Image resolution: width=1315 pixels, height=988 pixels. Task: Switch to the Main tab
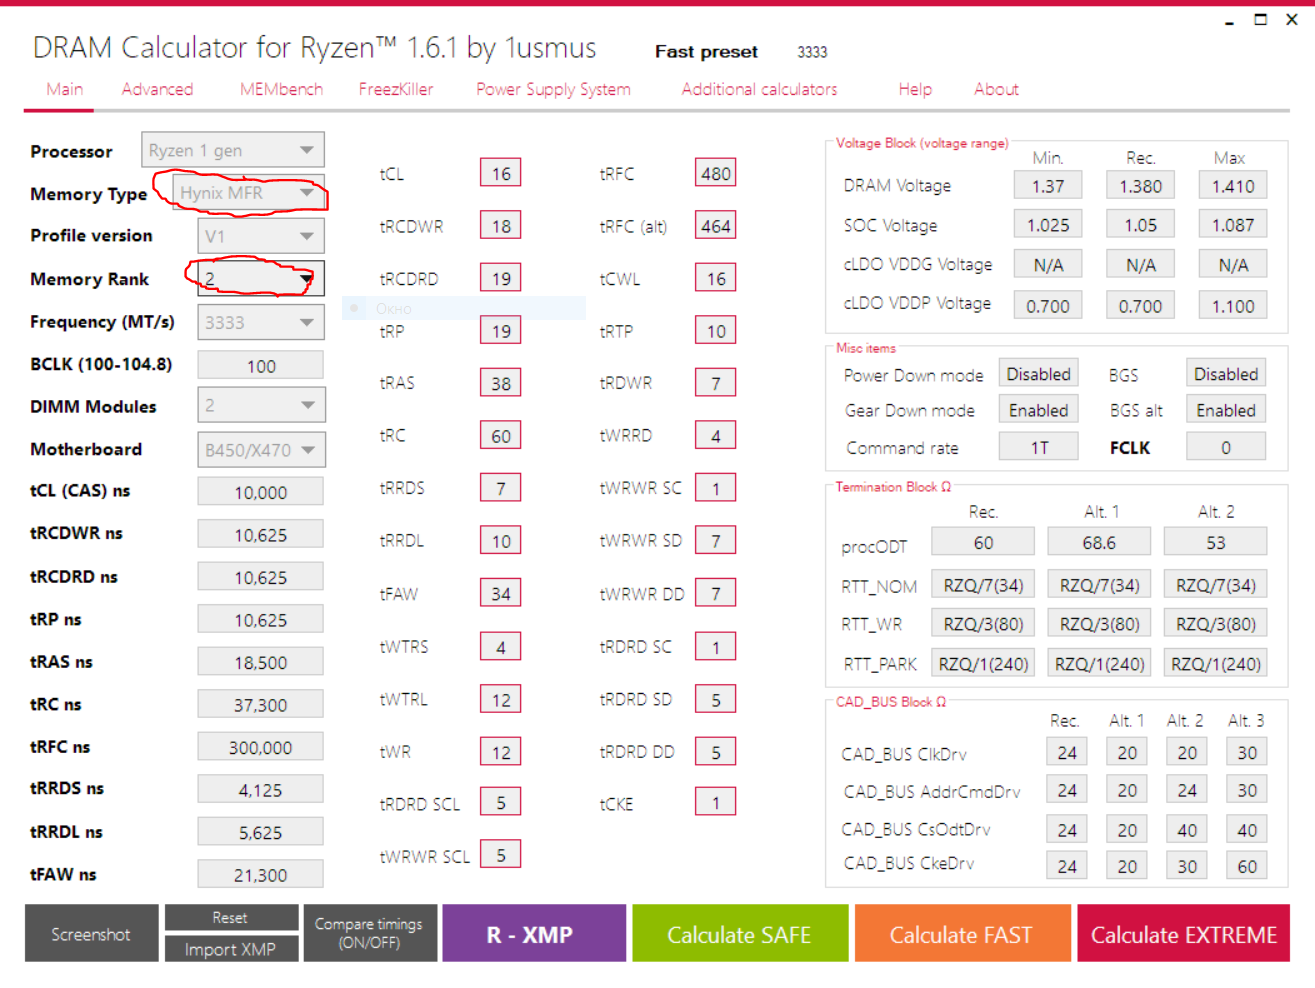[x=65, y=89]
